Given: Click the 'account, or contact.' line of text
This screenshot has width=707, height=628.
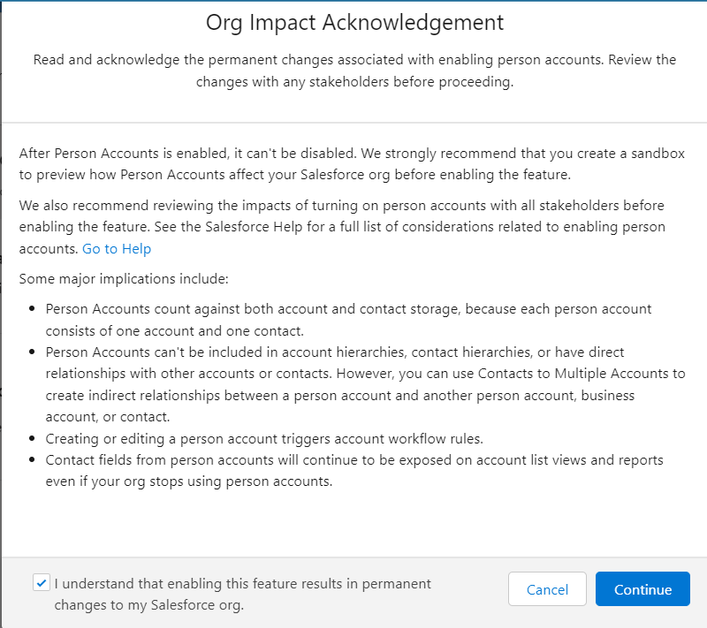Looking at the screenshot, I should (108, 417).
